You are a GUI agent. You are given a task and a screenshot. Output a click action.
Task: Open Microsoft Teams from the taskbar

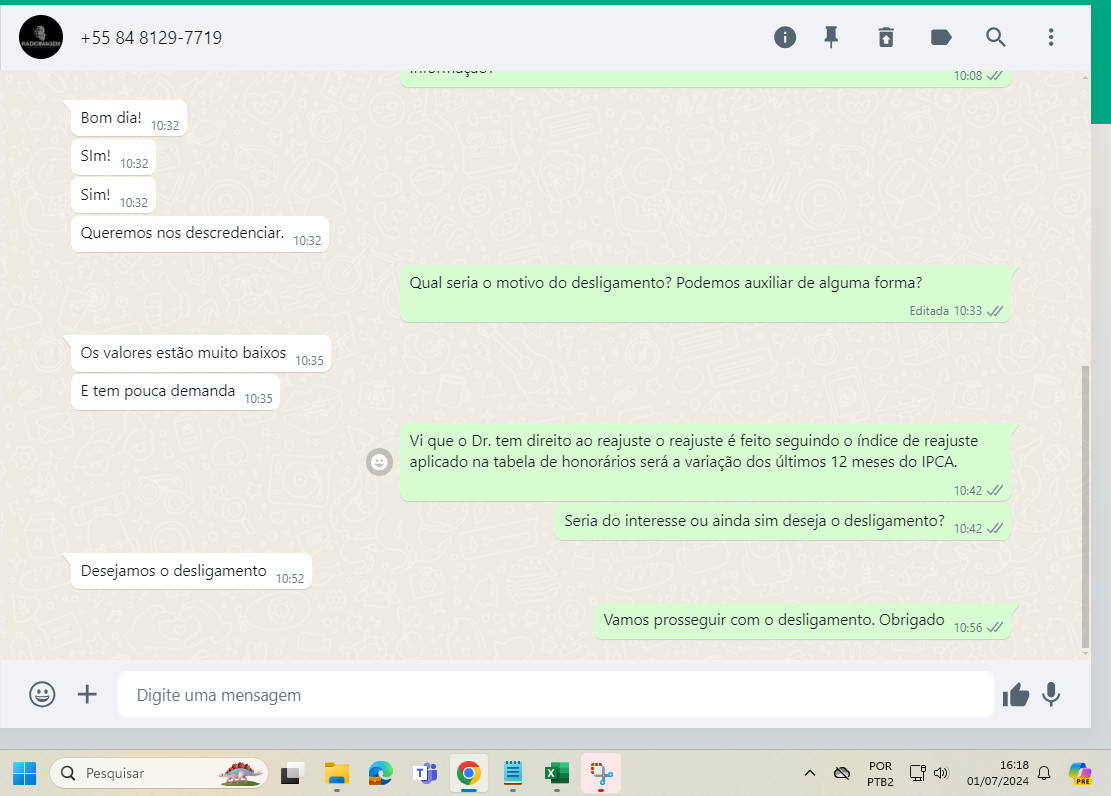tap(425, 773)
